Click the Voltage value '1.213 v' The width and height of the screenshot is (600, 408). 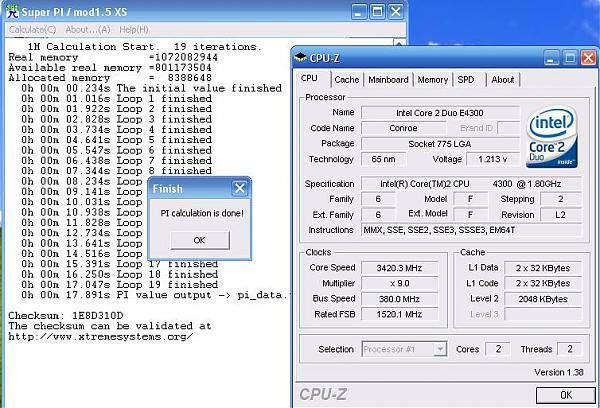point(493,159)
